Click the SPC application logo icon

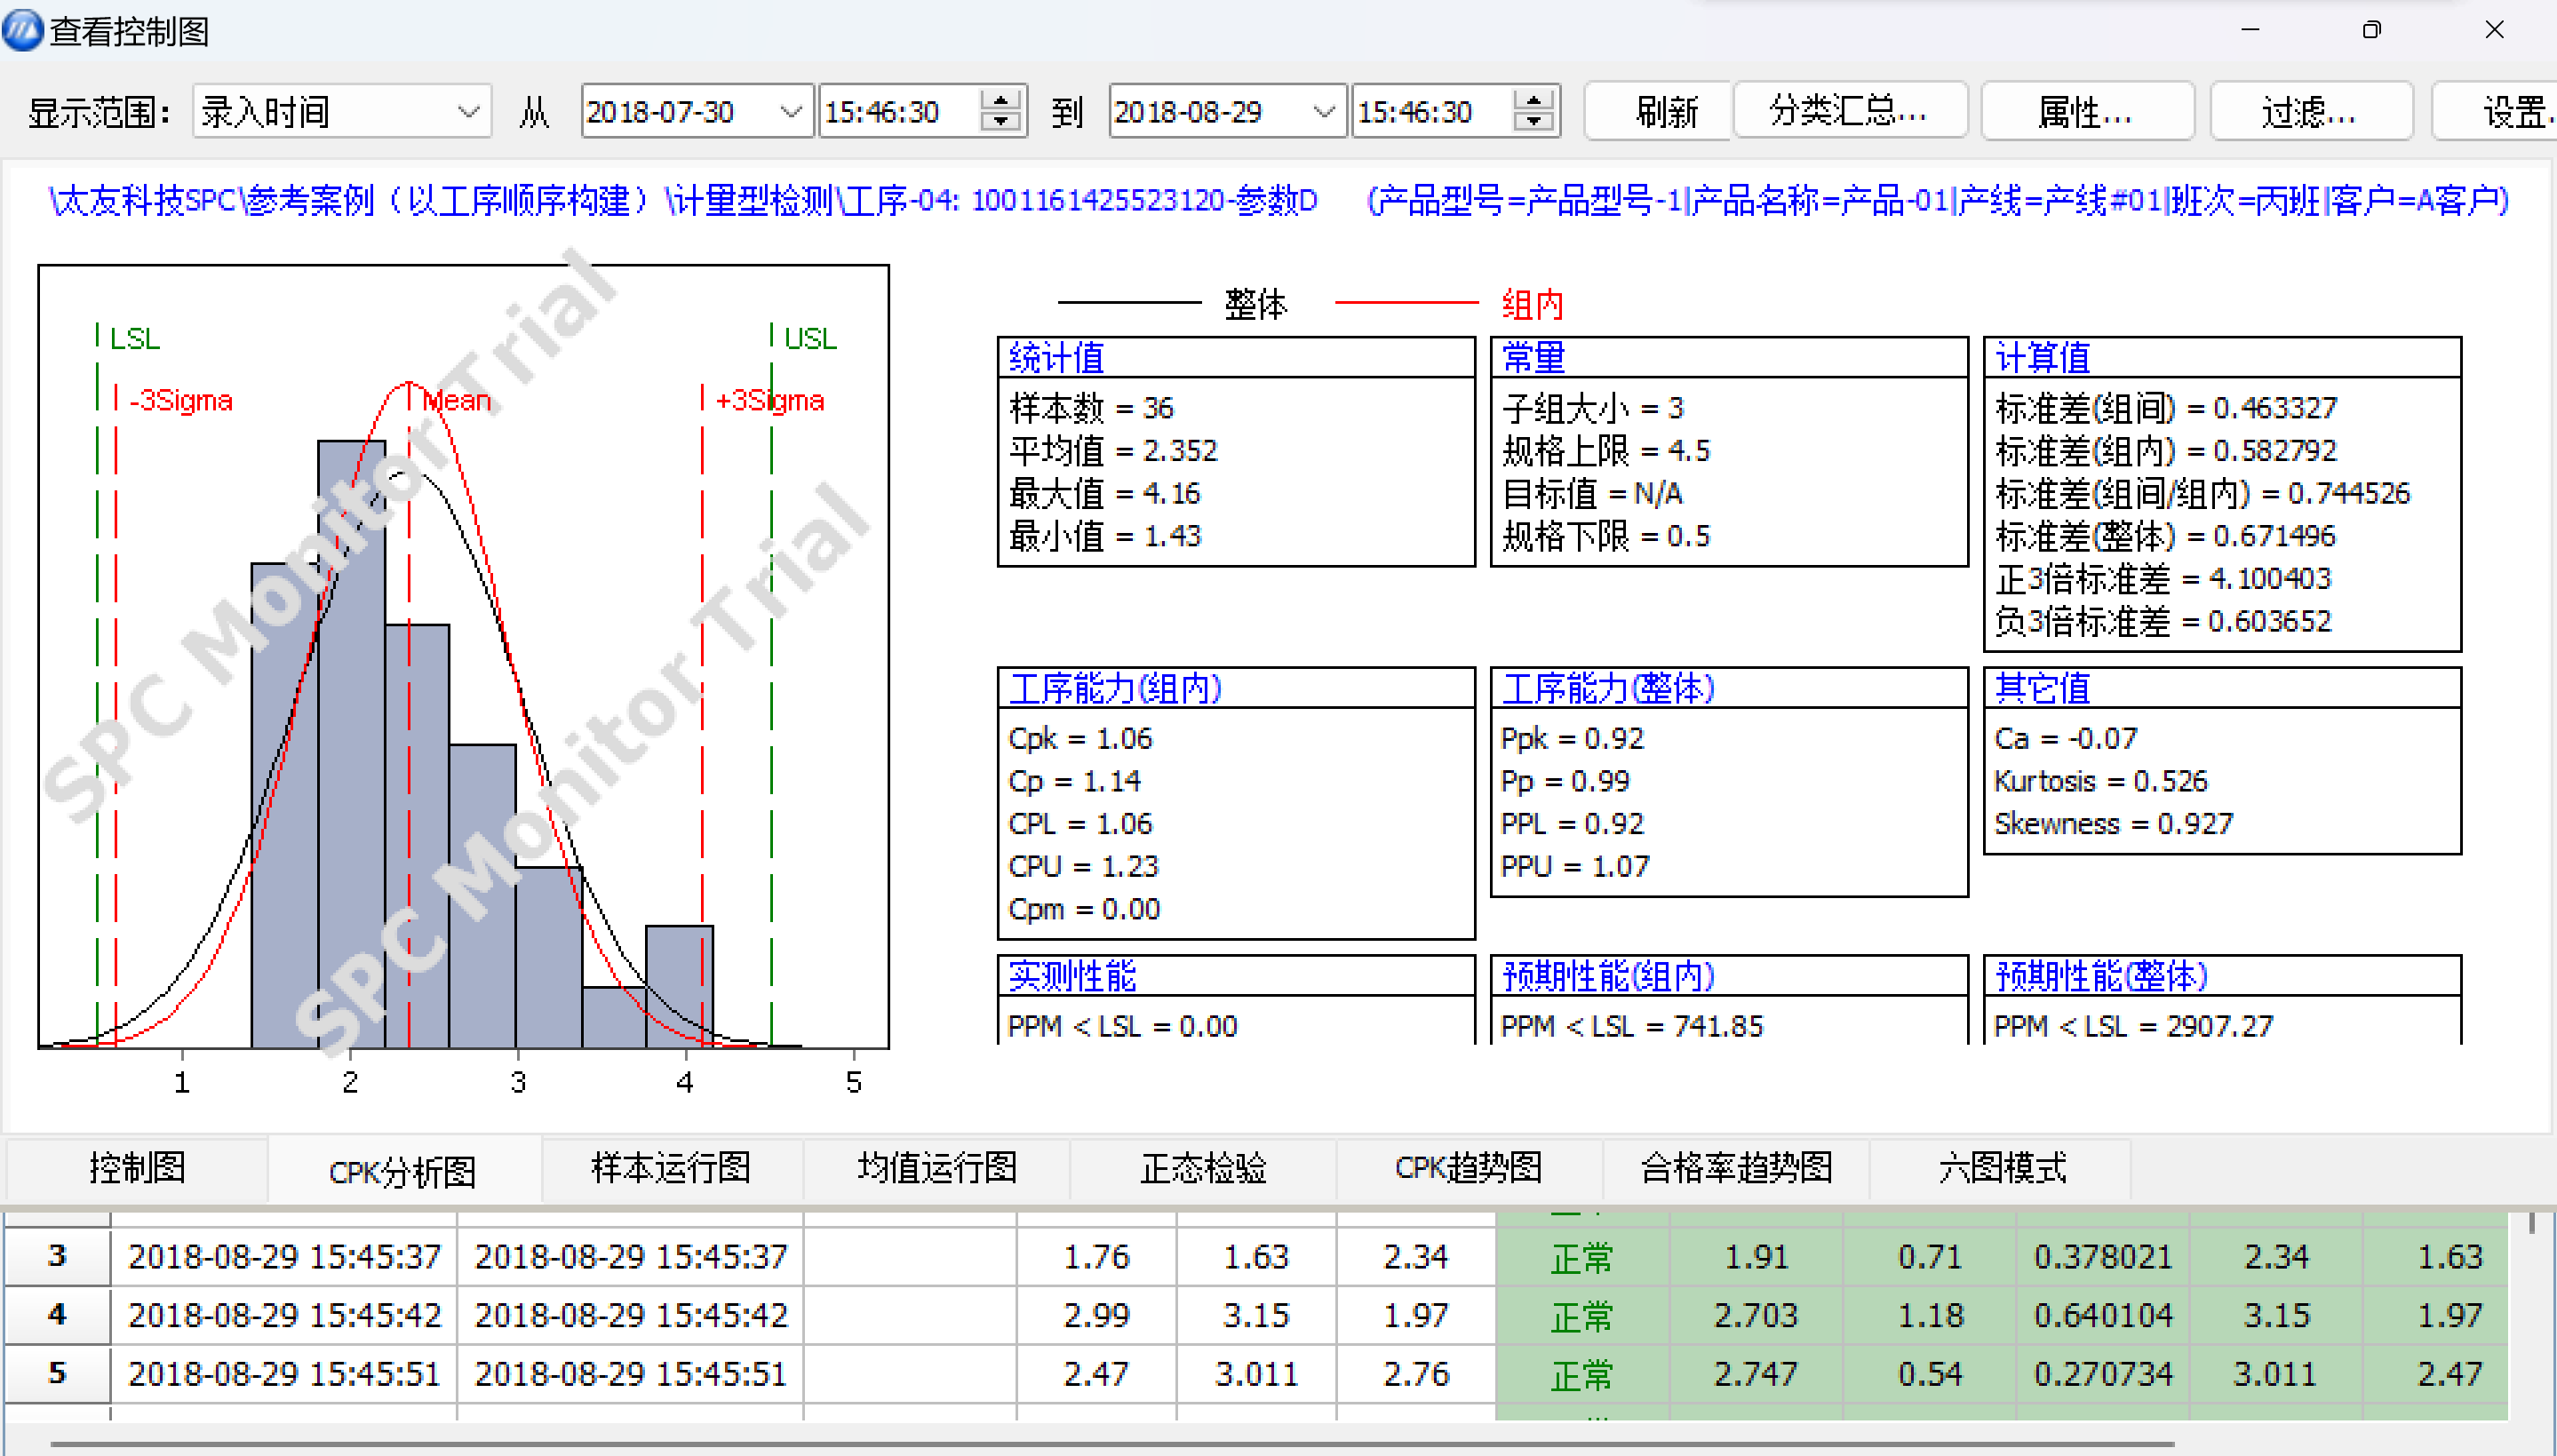coord(22,30)
